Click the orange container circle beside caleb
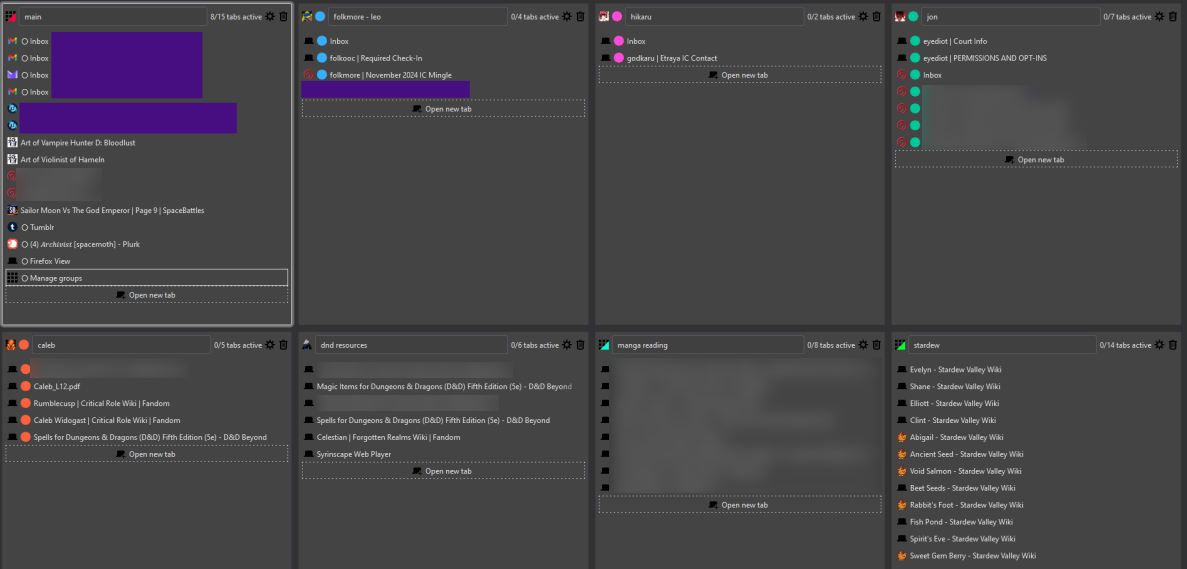1187x569 pixels. [24, 345]
